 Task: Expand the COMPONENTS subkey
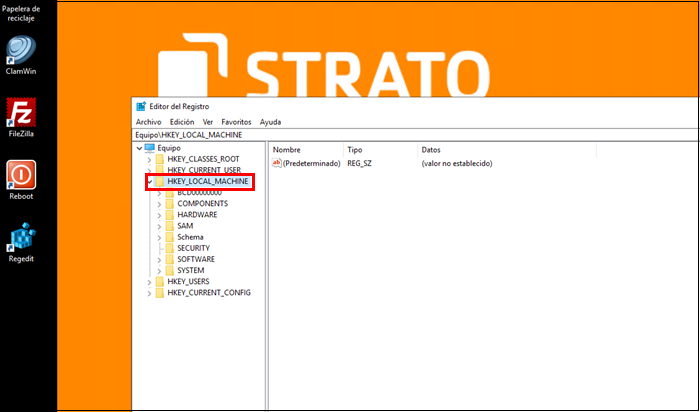(159, 204)
